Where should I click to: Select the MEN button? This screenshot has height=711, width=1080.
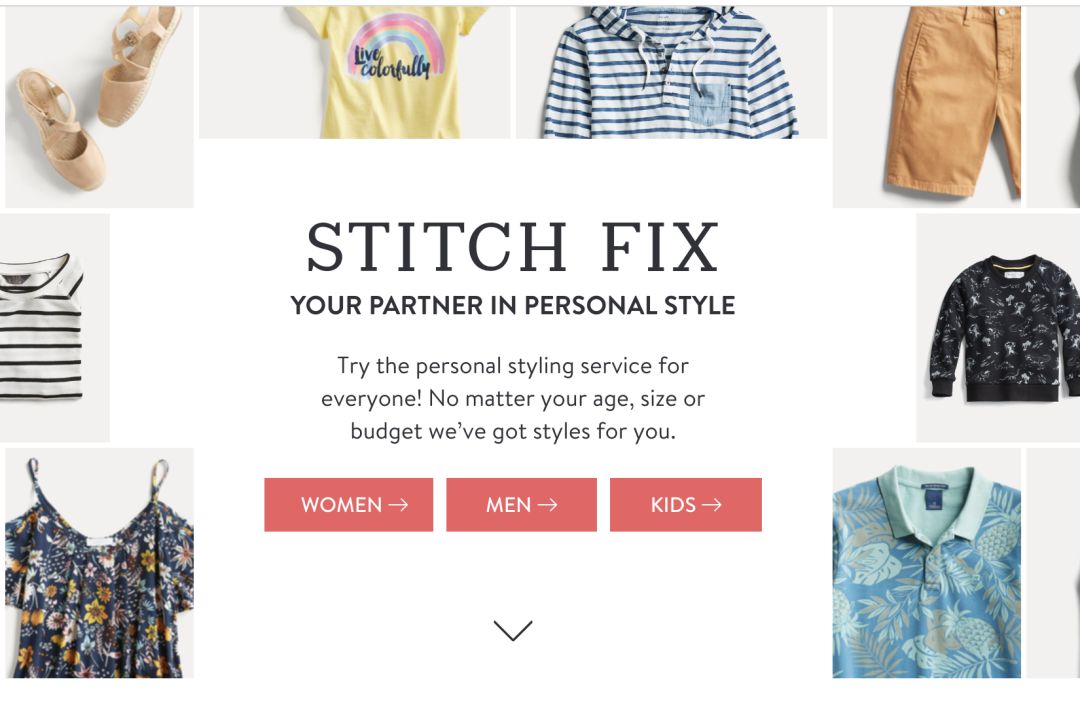coord(521,504)
